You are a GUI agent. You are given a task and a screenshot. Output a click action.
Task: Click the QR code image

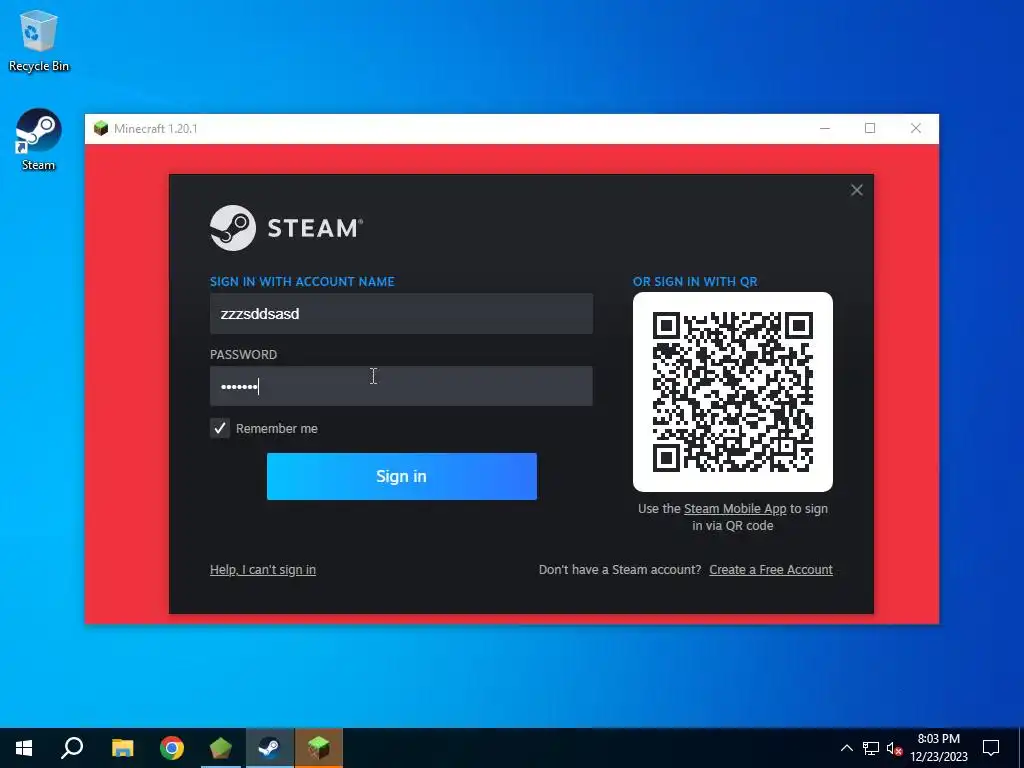tap(733, 392)
